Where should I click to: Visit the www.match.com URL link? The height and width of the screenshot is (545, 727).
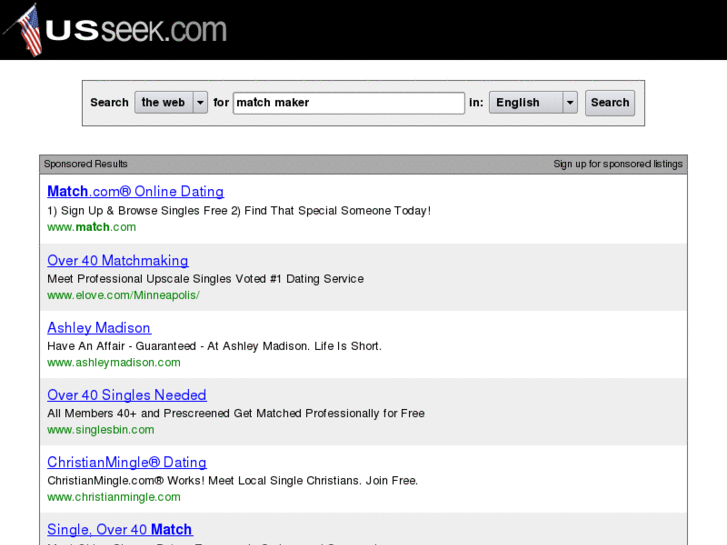(x=91, y=227)
